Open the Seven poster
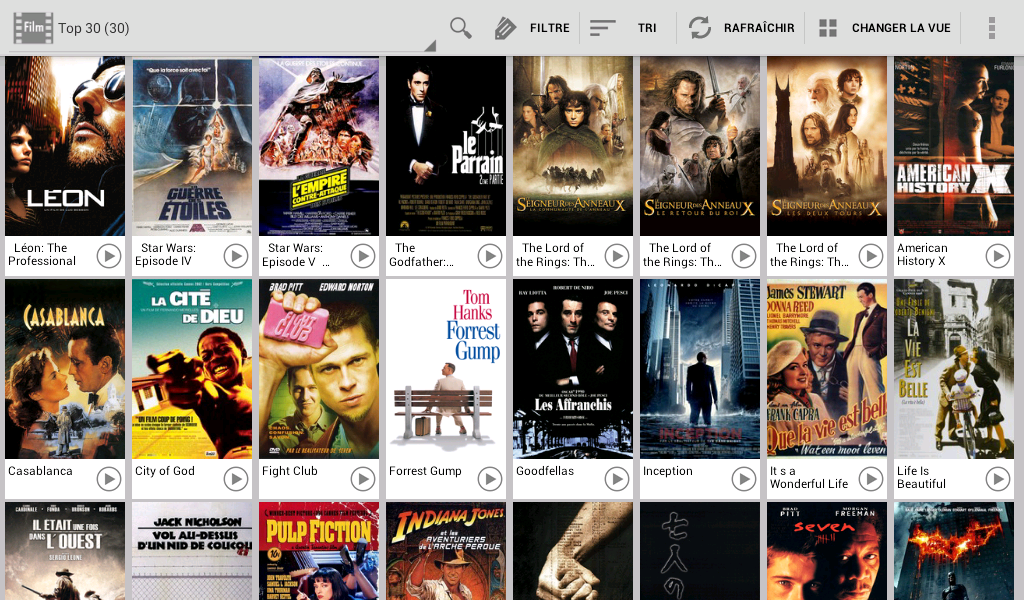 click(827, 551)
